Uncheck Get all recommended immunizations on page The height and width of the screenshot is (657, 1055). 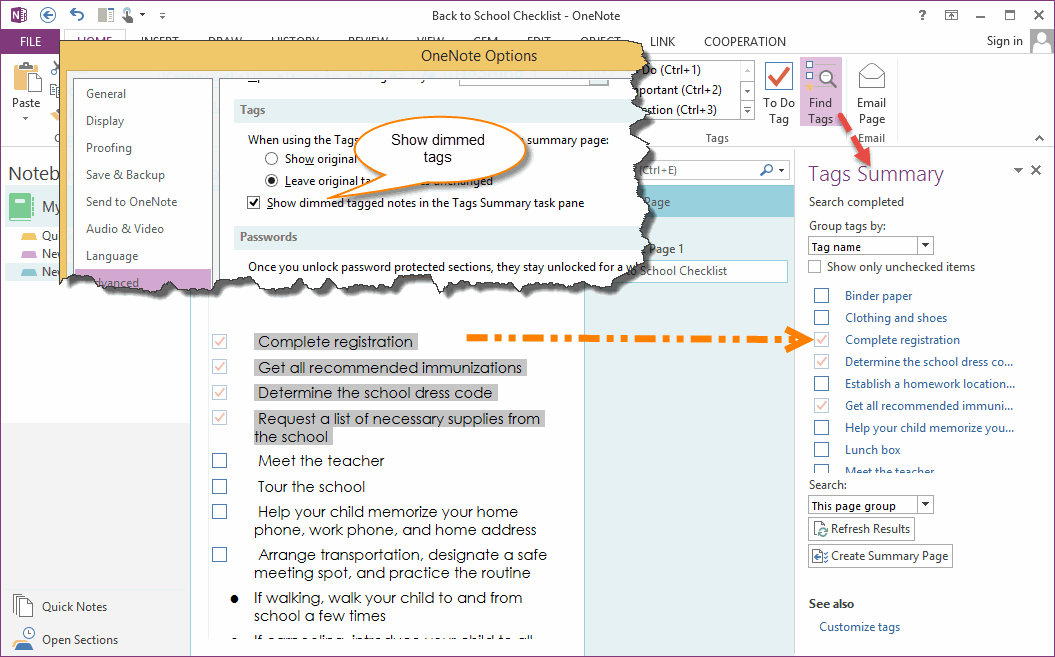click(x=219, y=367)
